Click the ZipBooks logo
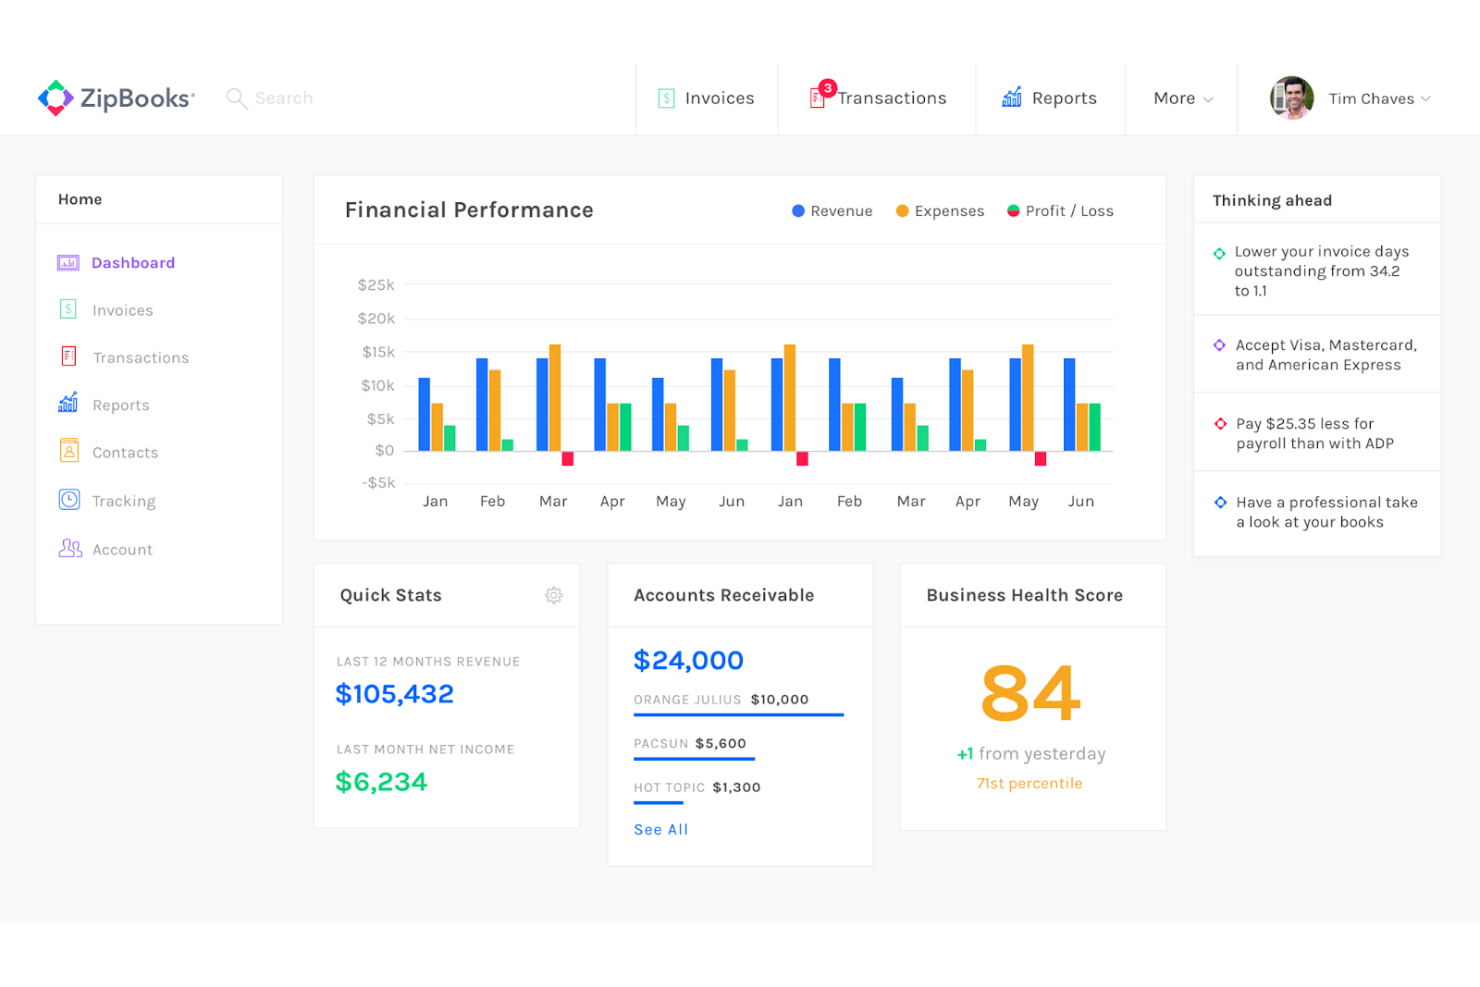The height and width of the screenshot is (987, 1480). 114,97
